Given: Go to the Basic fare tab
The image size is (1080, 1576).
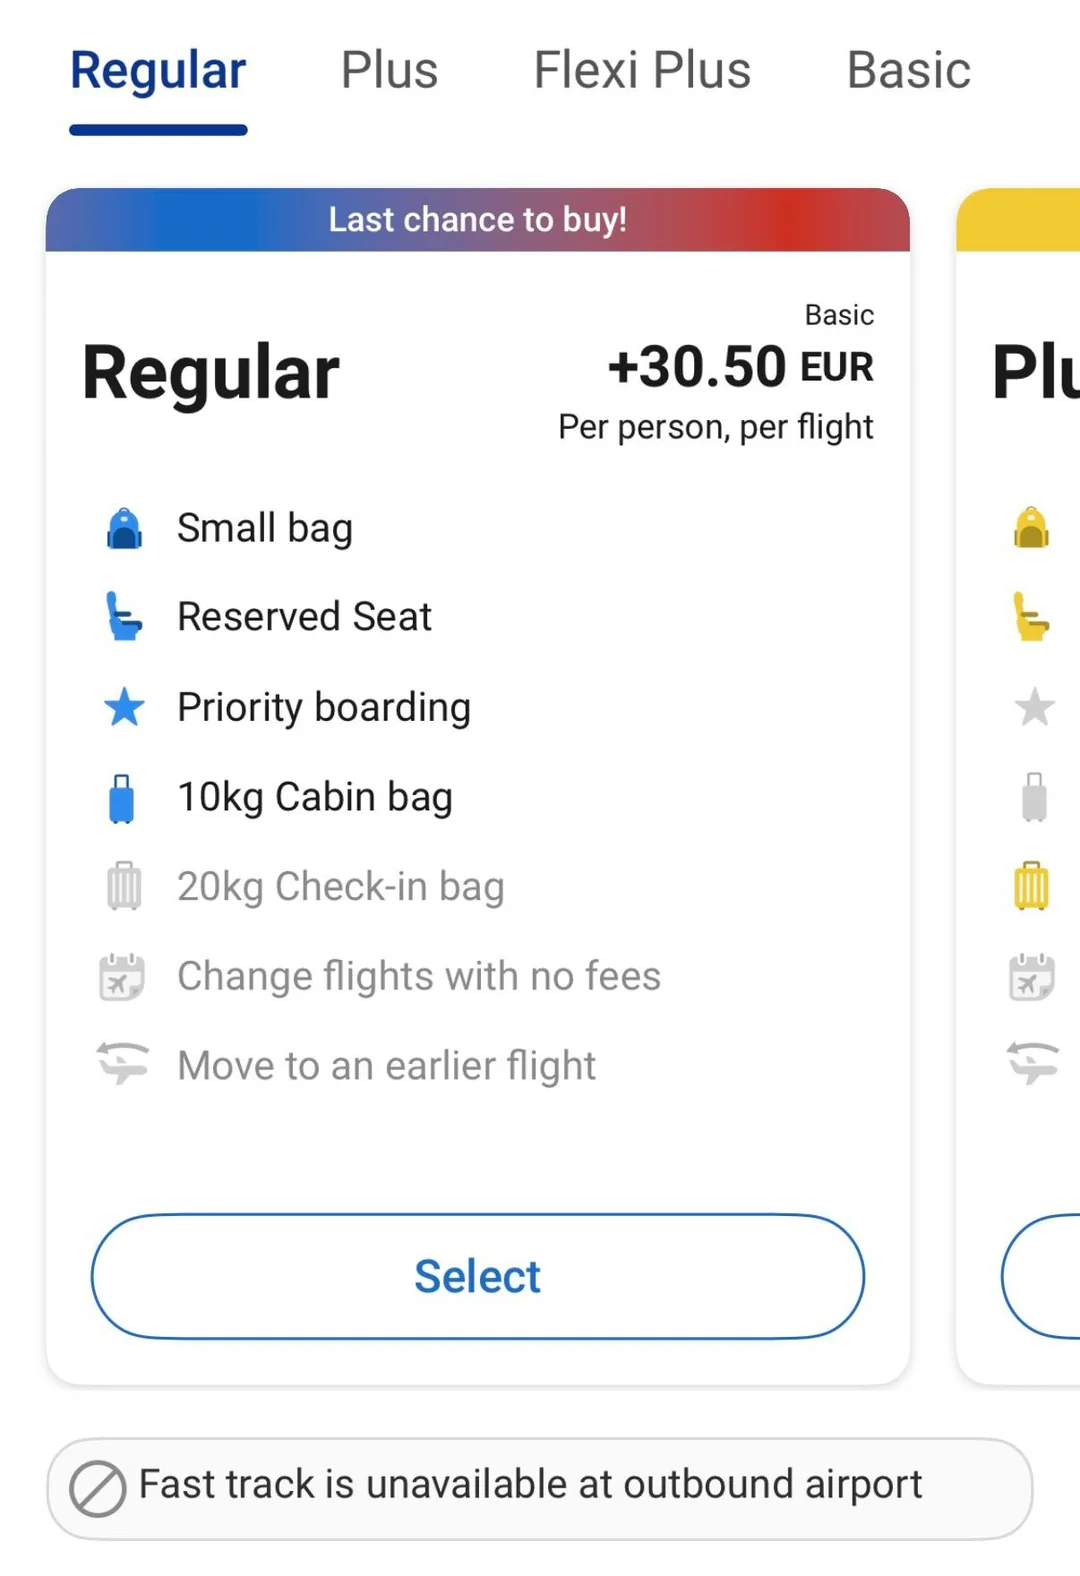Looking at the screenshot, I should 908,70.
